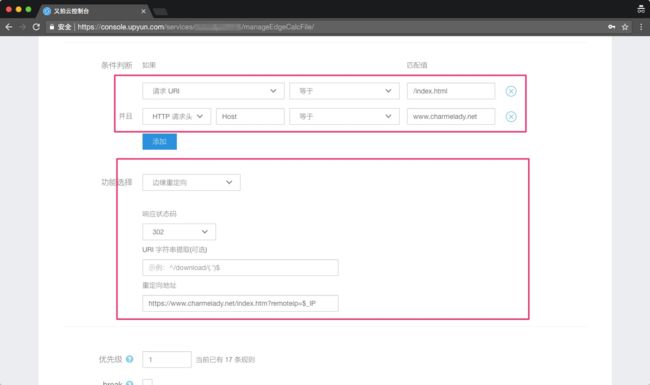This screenshot has height=385, width=650.
Task: Click the 重定向地址 URL input field
Action: 240,303
